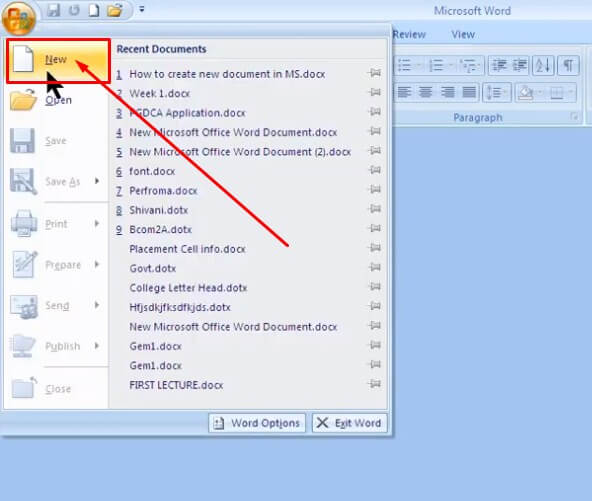Pin FIRST LECTURE.docx to recent list
The height and width of the screenshot is (501, 592).
(375, 384)
